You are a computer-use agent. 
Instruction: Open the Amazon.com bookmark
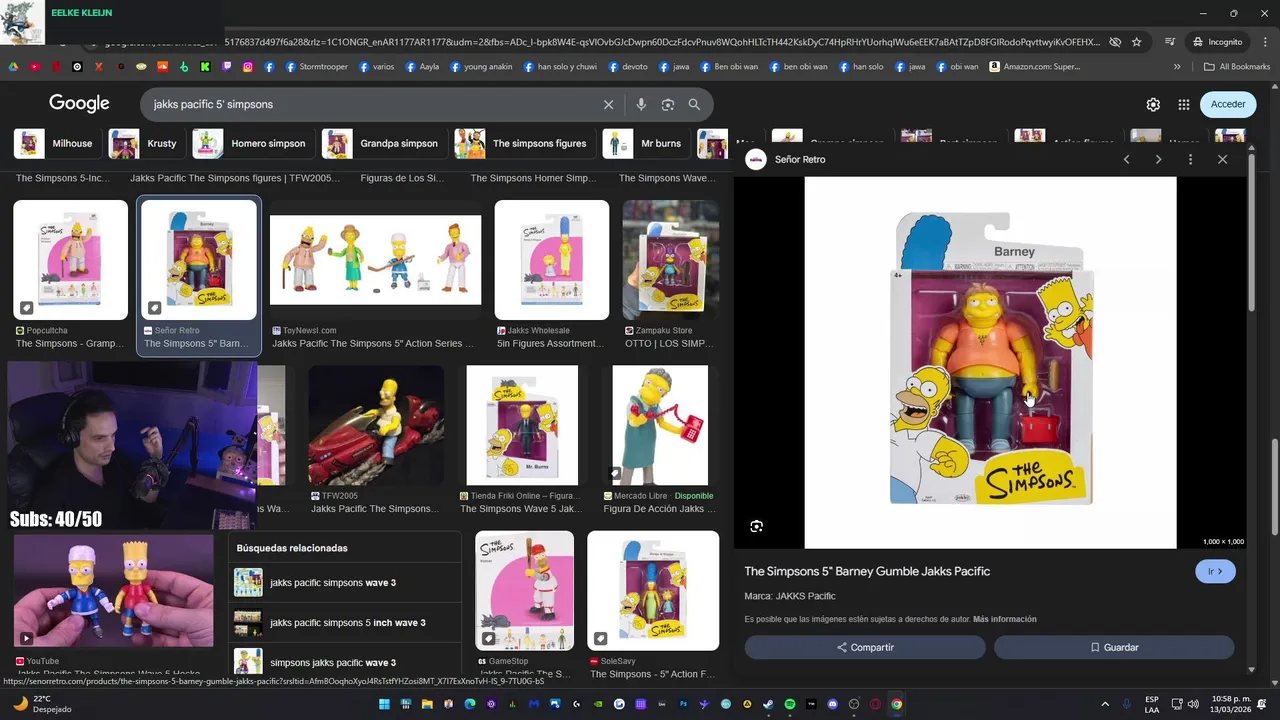(1035, 67)
